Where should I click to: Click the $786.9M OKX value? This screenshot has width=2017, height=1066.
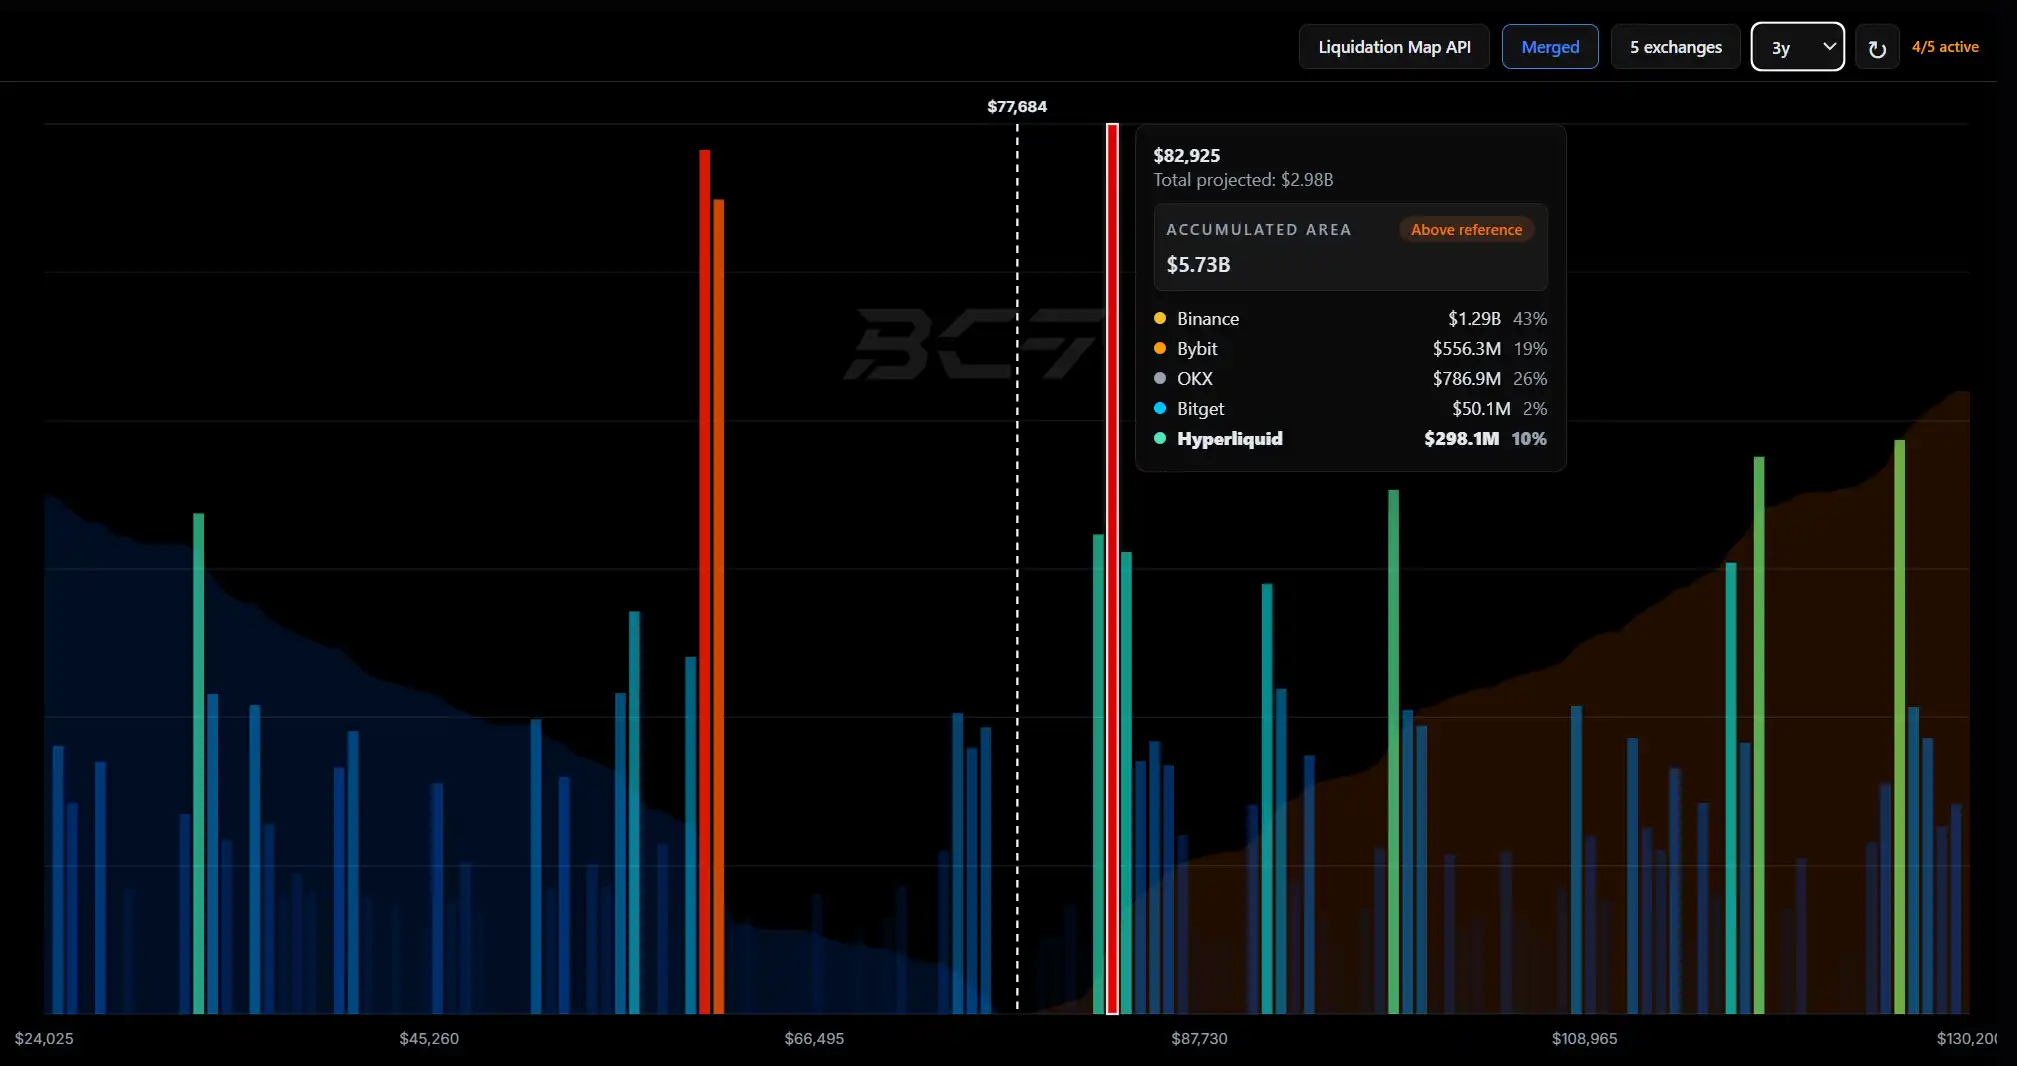click(1467, 379)
